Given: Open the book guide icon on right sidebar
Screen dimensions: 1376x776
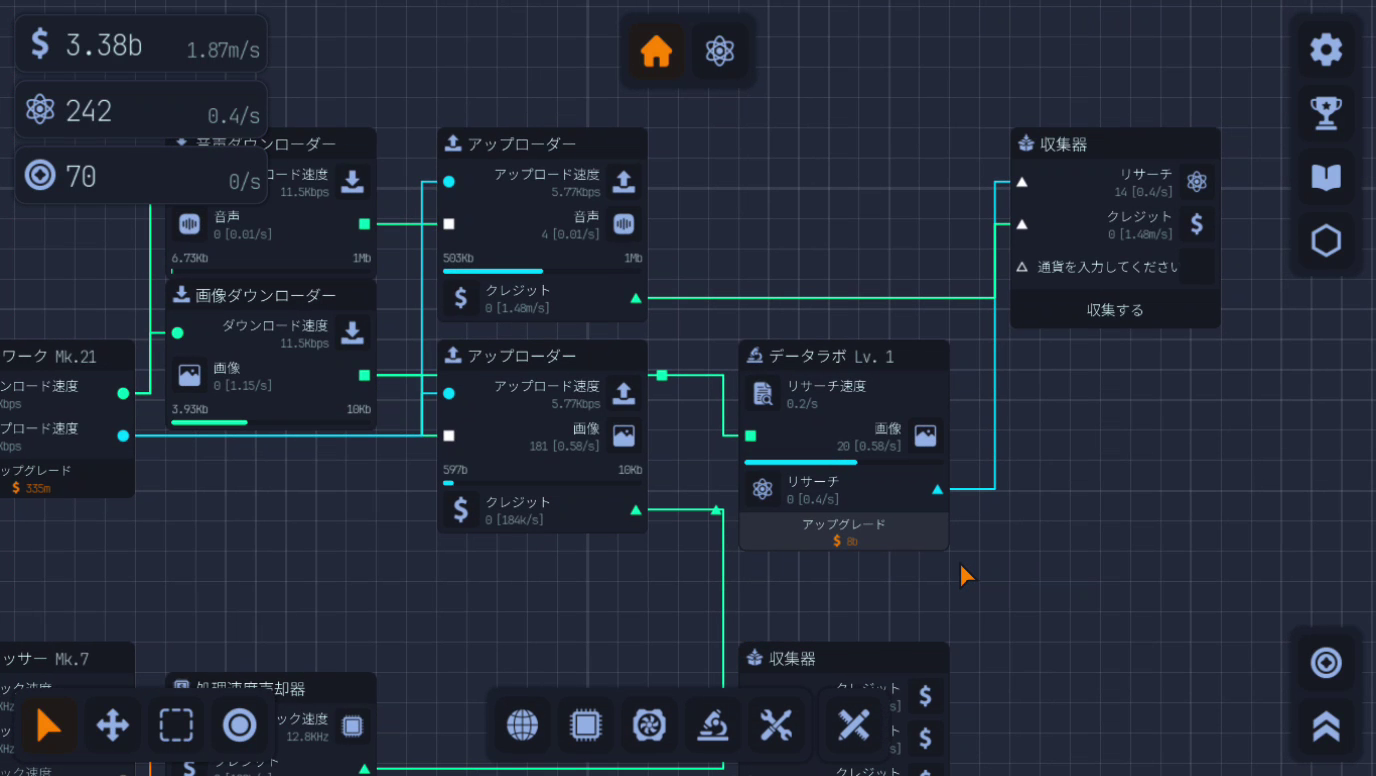Looking at the screenshot, I should (x=1325, y=177).
